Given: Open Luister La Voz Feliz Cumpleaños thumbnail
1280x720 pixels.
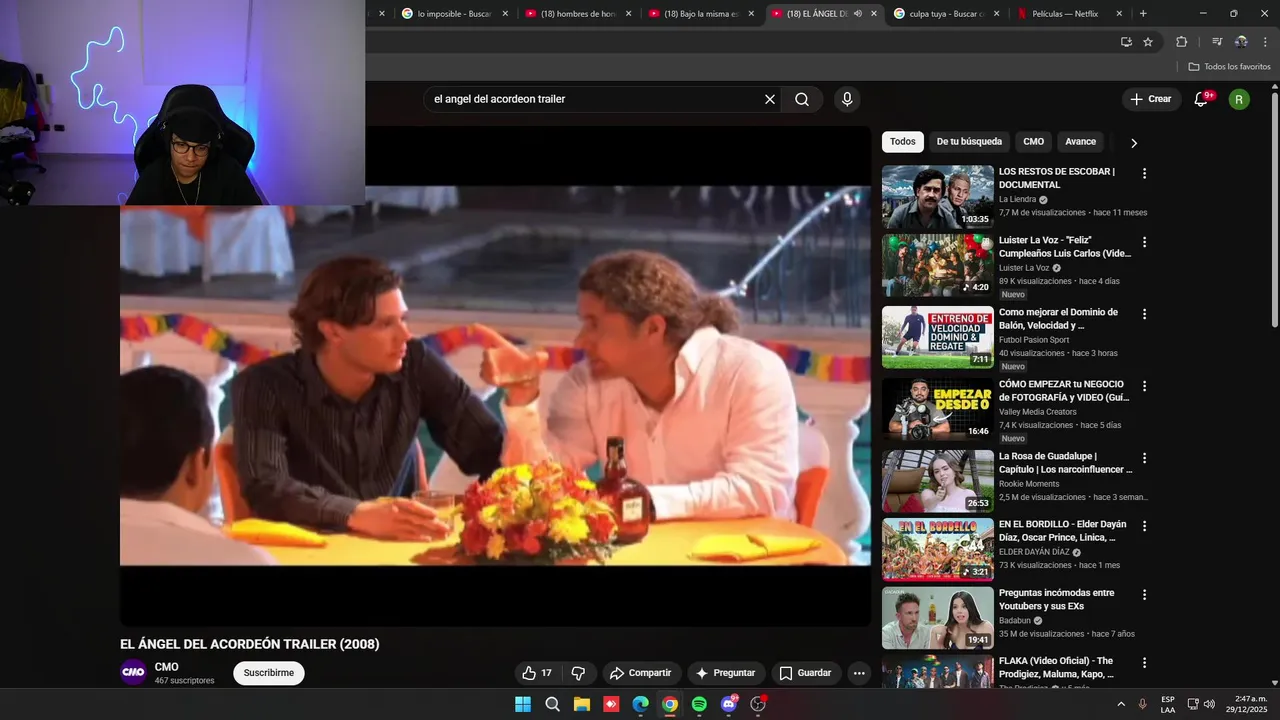Looking at the screenshot, I should [x=938, y=266].
